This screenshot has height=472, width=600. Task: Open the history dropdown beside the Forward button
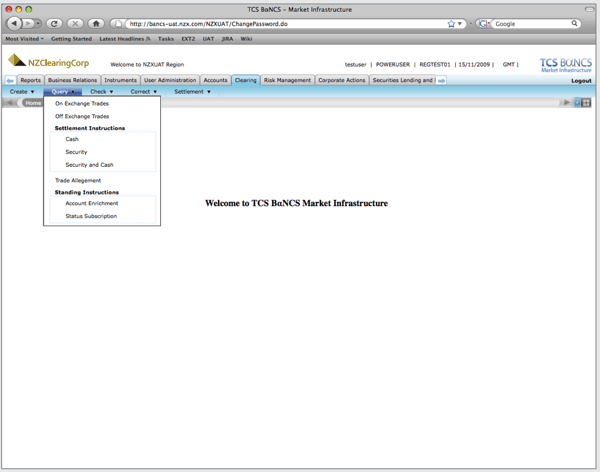[x=38, y=23]
